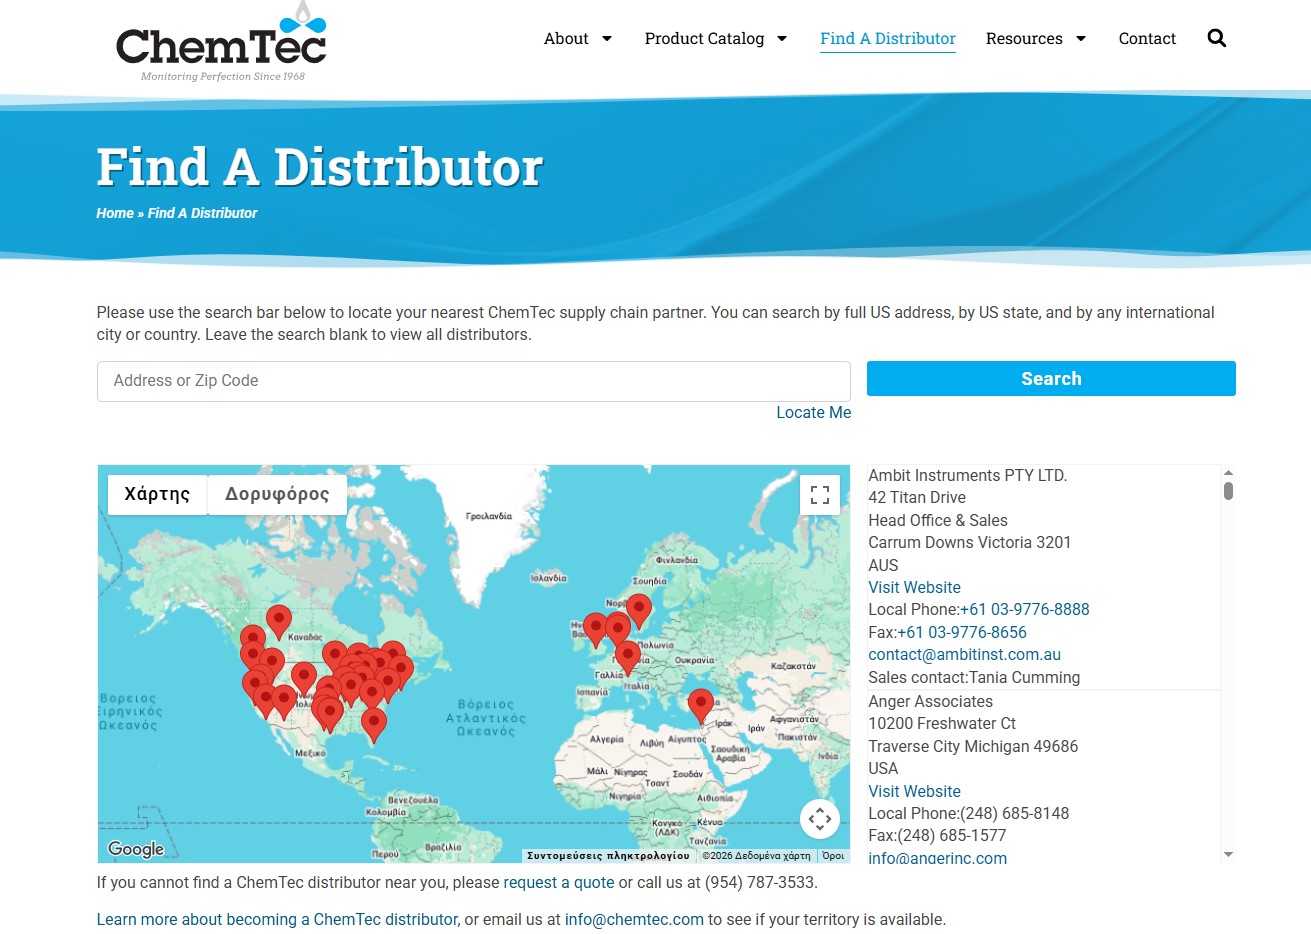Click the map camera pan control
This screenshot has height=934, width=1311.
click(x=820, y=819)
